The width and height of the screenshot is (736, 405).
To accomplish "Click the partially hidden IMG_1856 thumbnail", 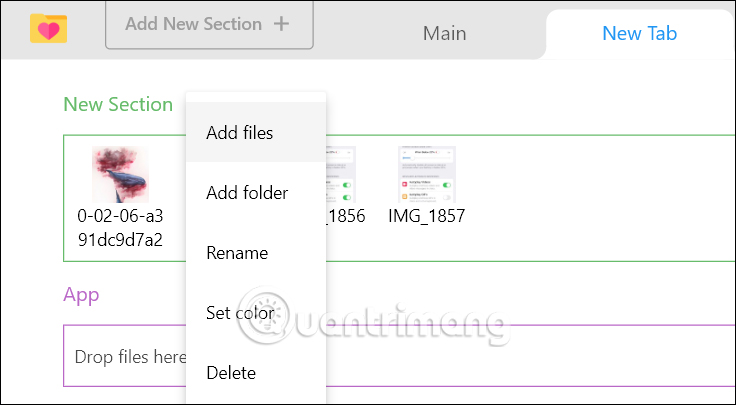I will click(342, 175).
